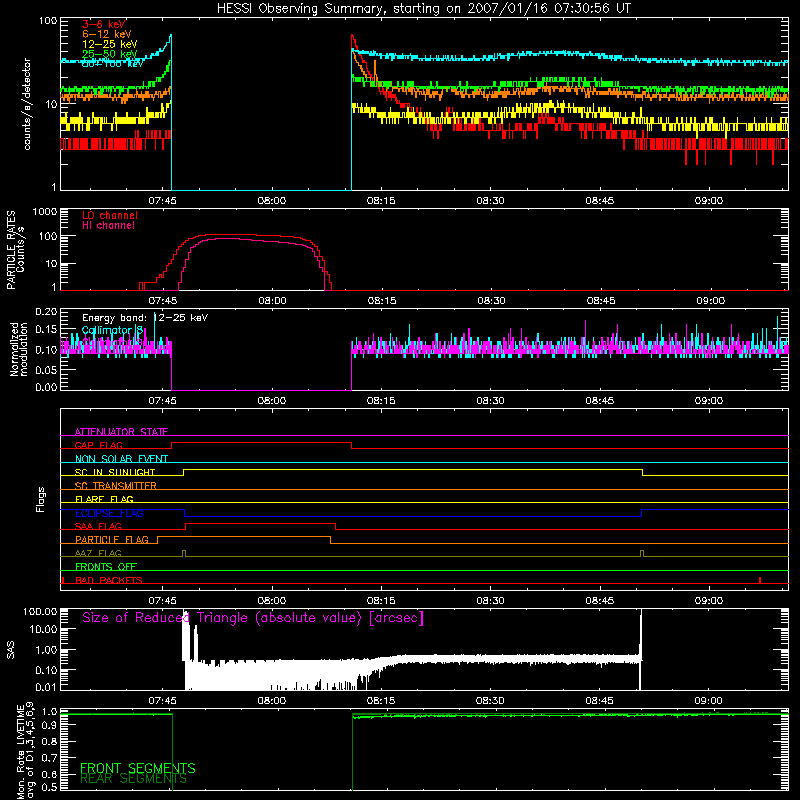Click the '10.00' tick on SAS axis
The width and height of the screenshot is (800, 800).
[43, 629]
